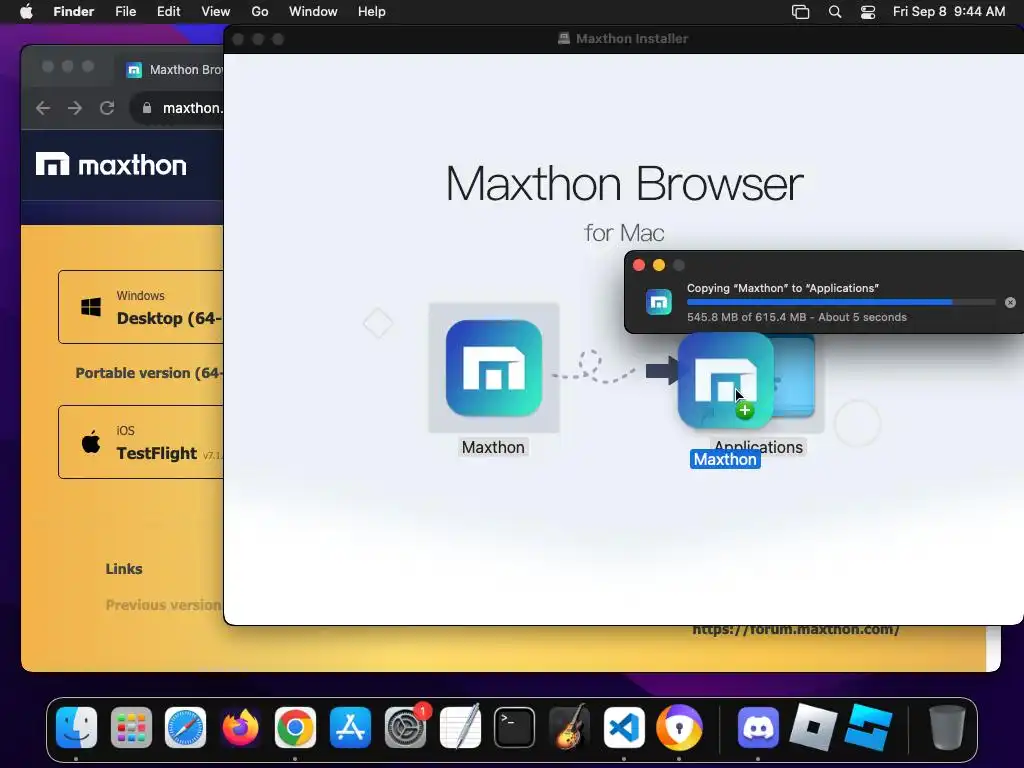Image resolution: width=1024 pixels, height=768 pixels.
Task: Click the highlighted Maxthon label being dragged
Action: coord(725,460)
